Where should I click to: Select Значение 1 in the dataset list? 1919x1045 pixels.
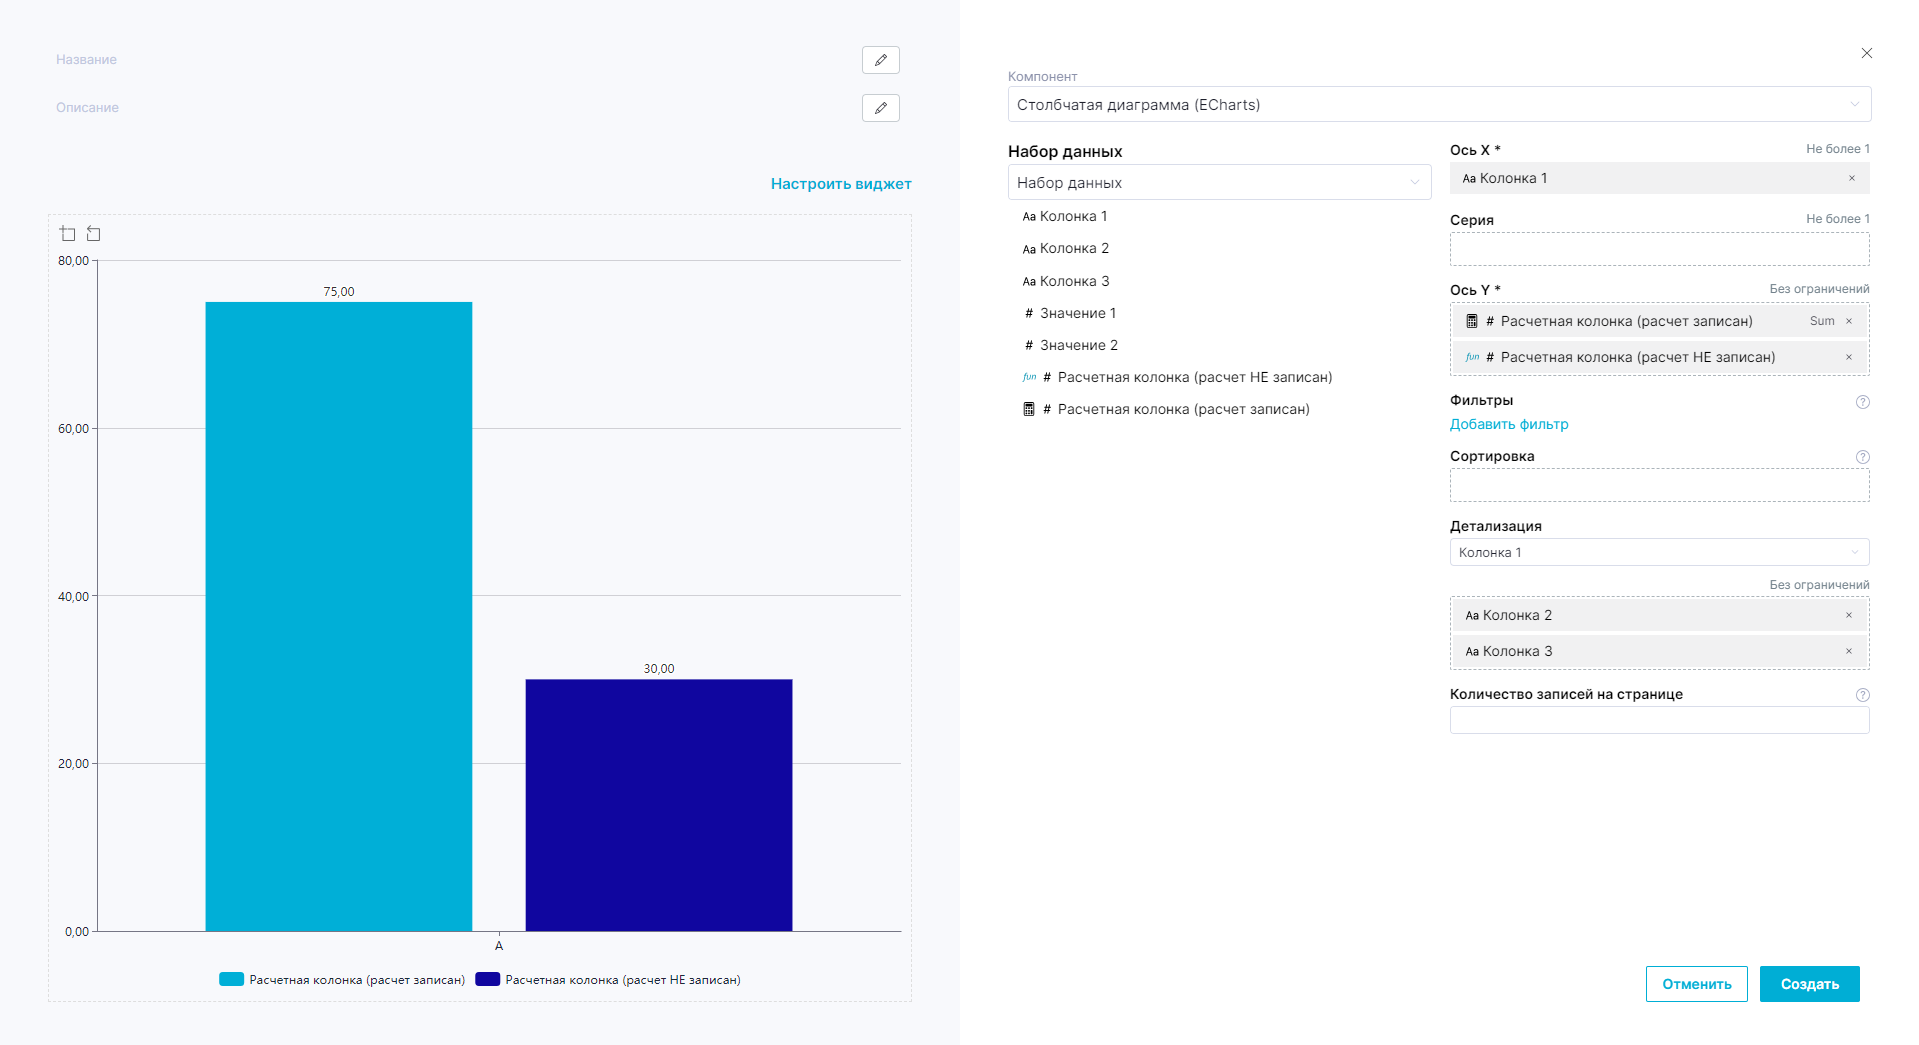tap(1077, 314)
